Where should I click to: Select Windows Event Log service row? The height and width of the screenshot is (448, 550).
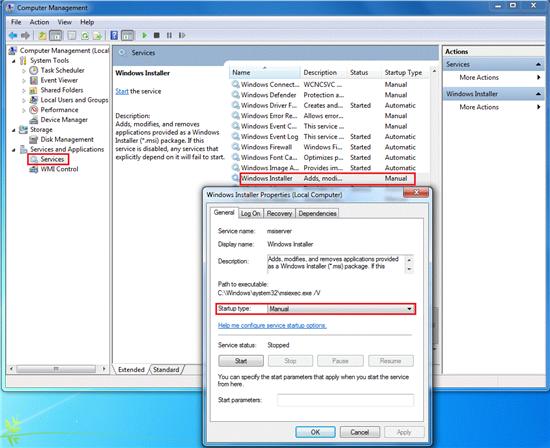(329, 136)
